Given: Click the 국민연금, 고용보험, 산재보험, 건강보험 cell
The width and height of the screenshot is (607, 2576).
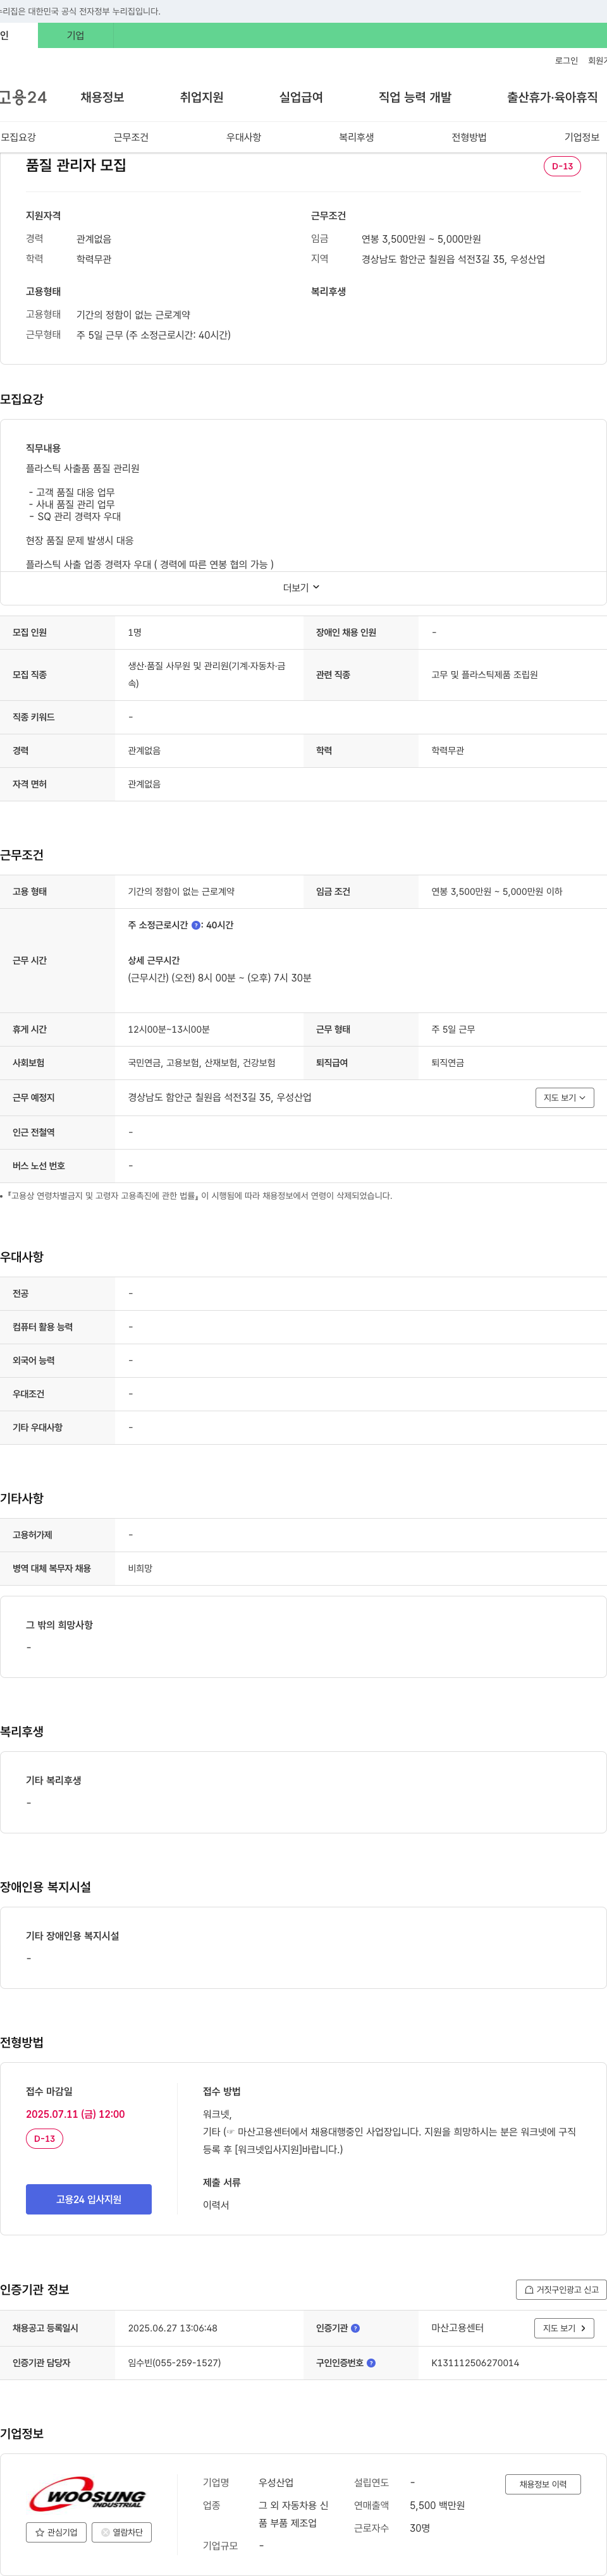Looking at the screenshot, I should [x=201, y=1063].
